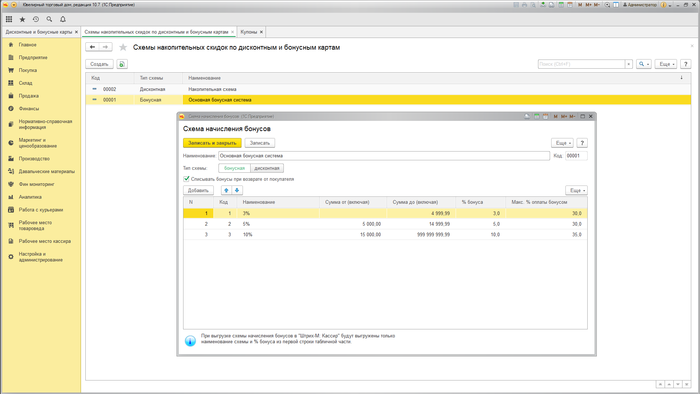Open the dropdown arrow beside info icon

(670, 5)
